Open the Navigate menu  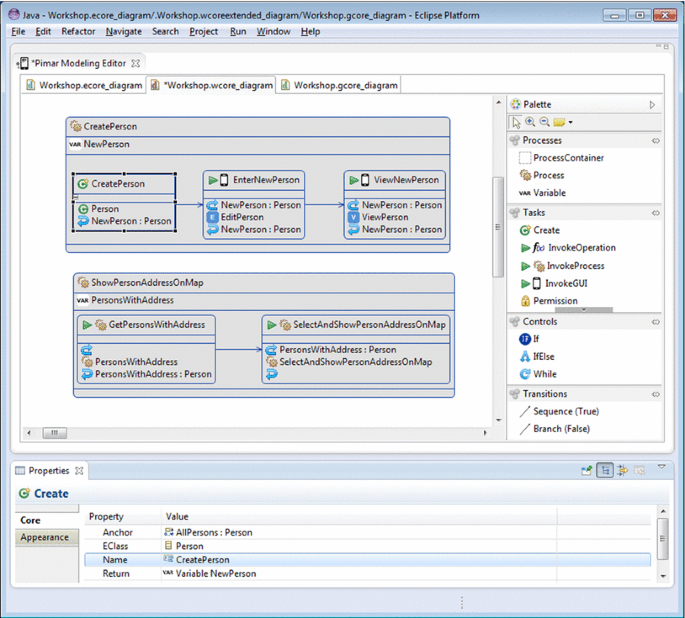(x=124, y=31)
